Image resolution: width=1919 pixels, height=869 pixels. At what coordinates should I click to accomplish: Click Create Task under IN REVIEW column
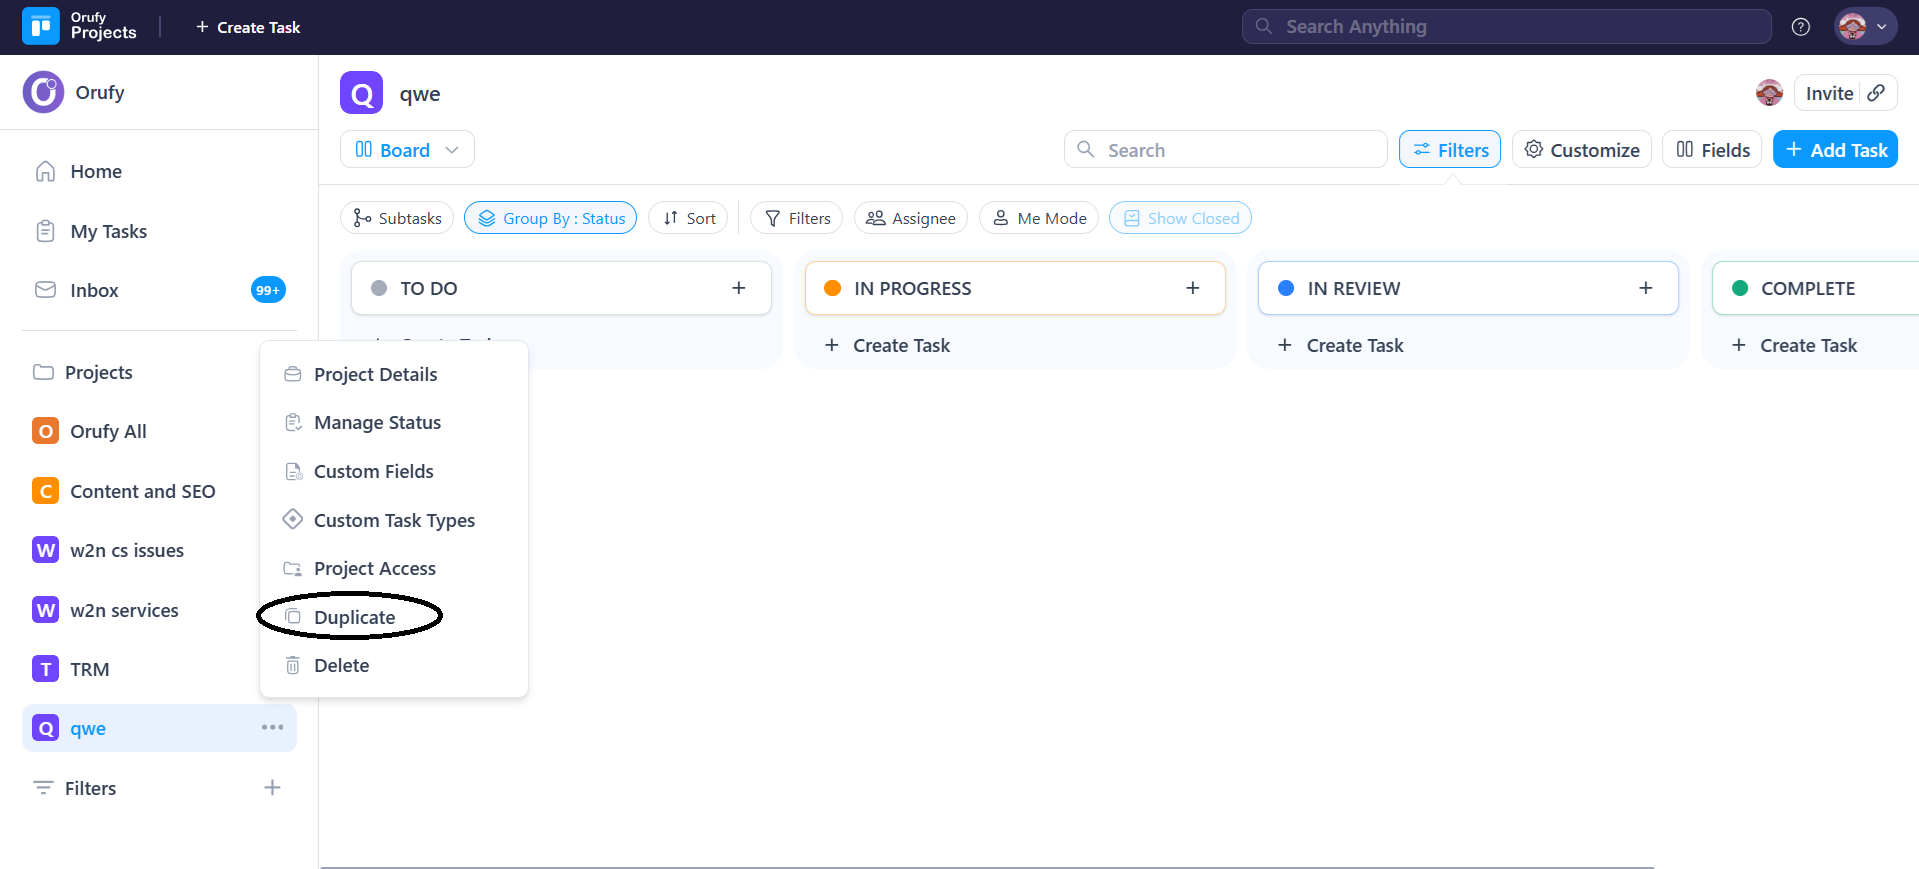pos(1354,345)
